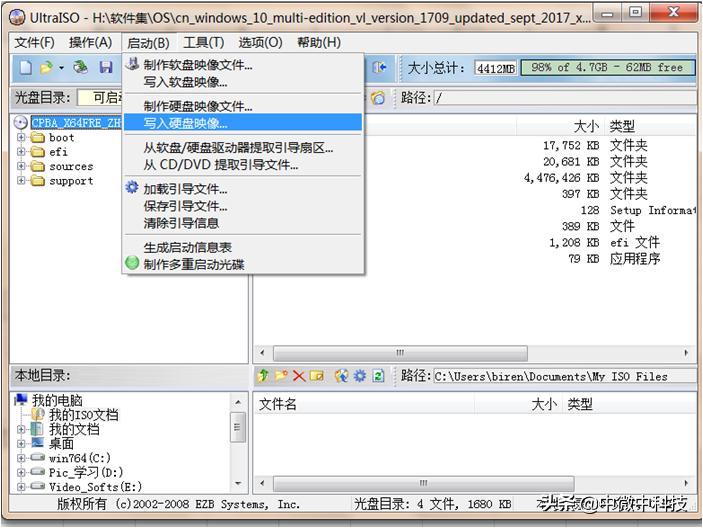Click the Save floppy-disk toolbar icon
Image resolution: width=703 pixels, height=528 pixels.
click(x=106, y=67)
